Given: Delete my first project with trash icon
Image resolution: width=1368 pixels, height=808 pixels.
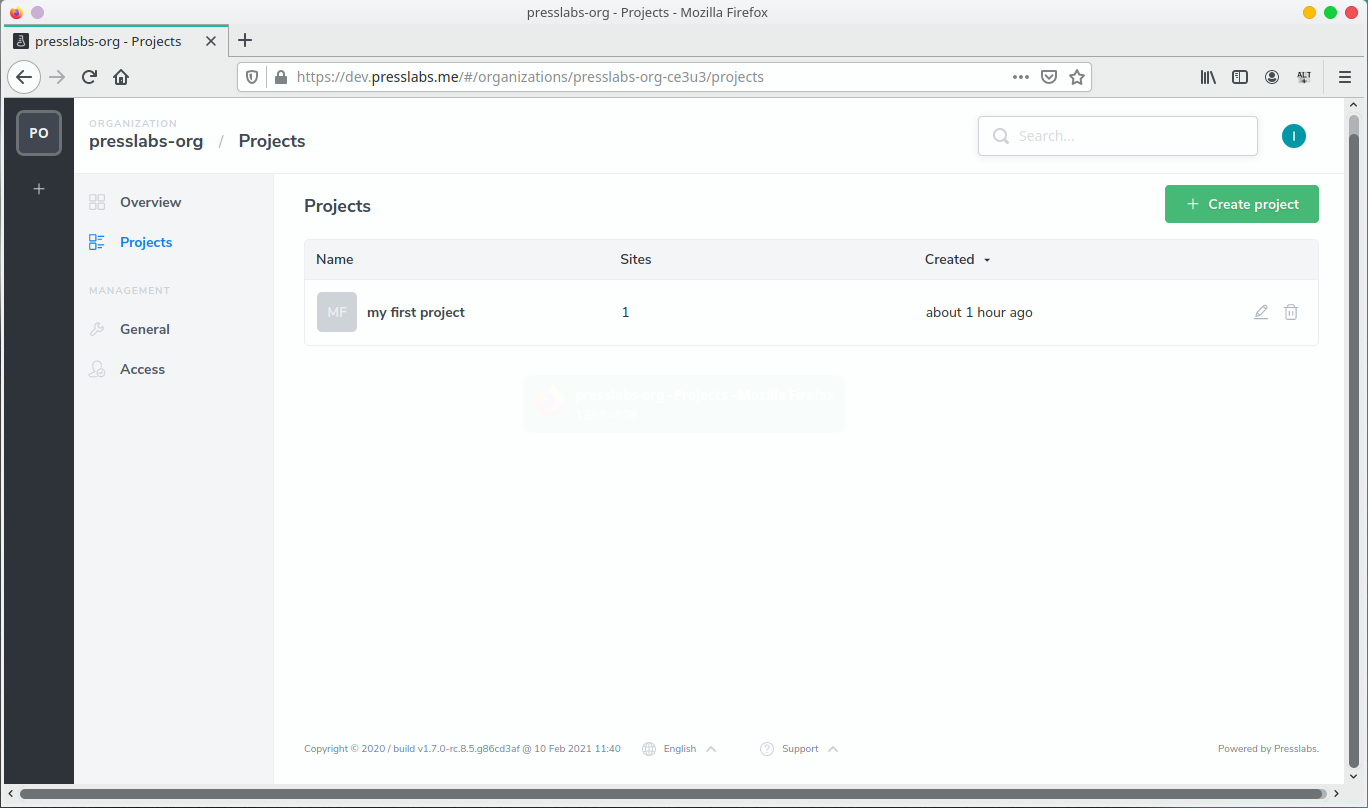Looking at the screenshot, I should point(1291,312).
